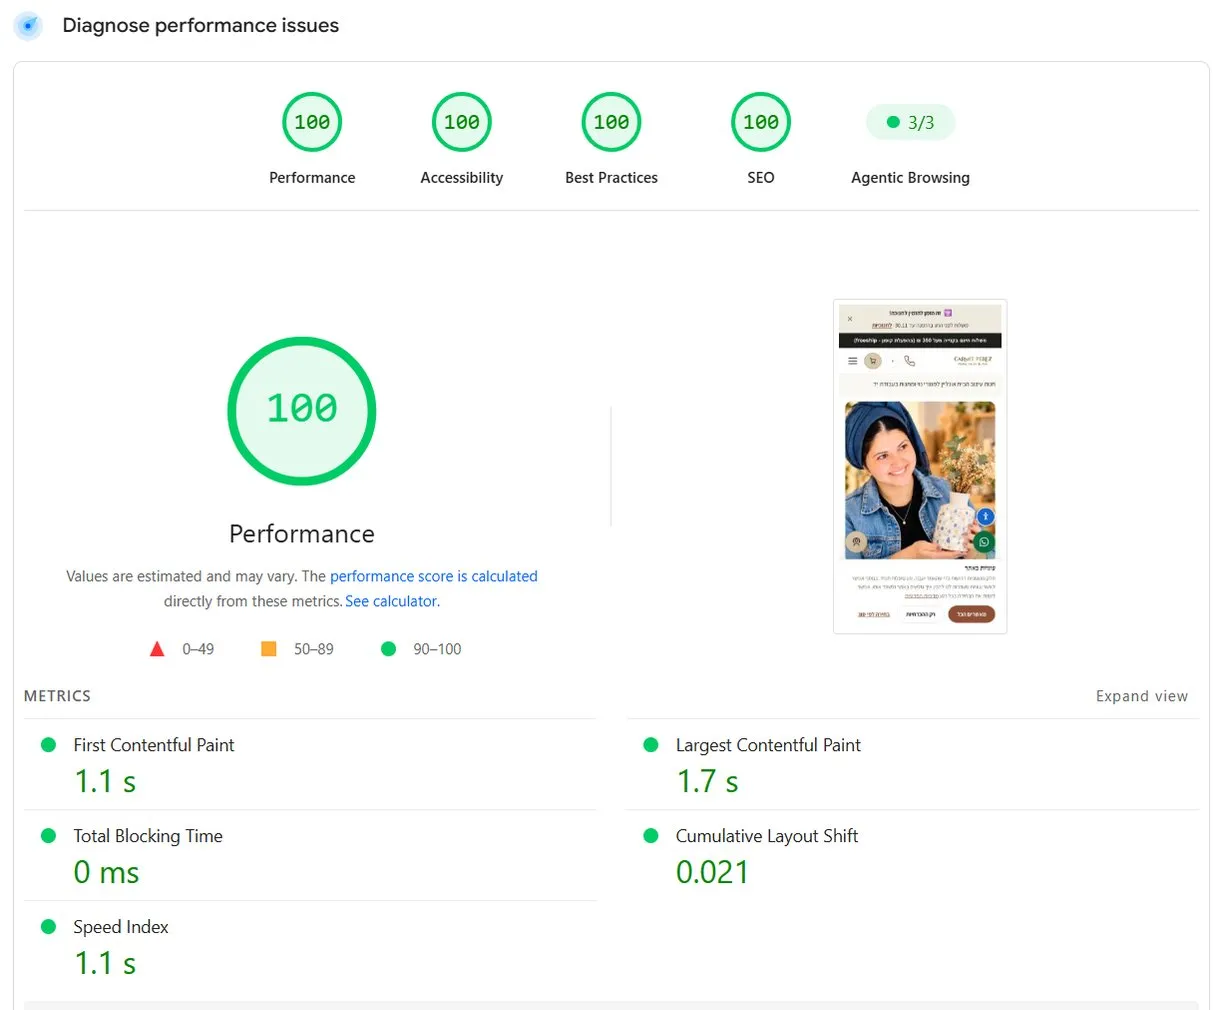Click the 'METRICS' section heading
The height and width of the screenshot is (1010, 1222).
point(57,696)
